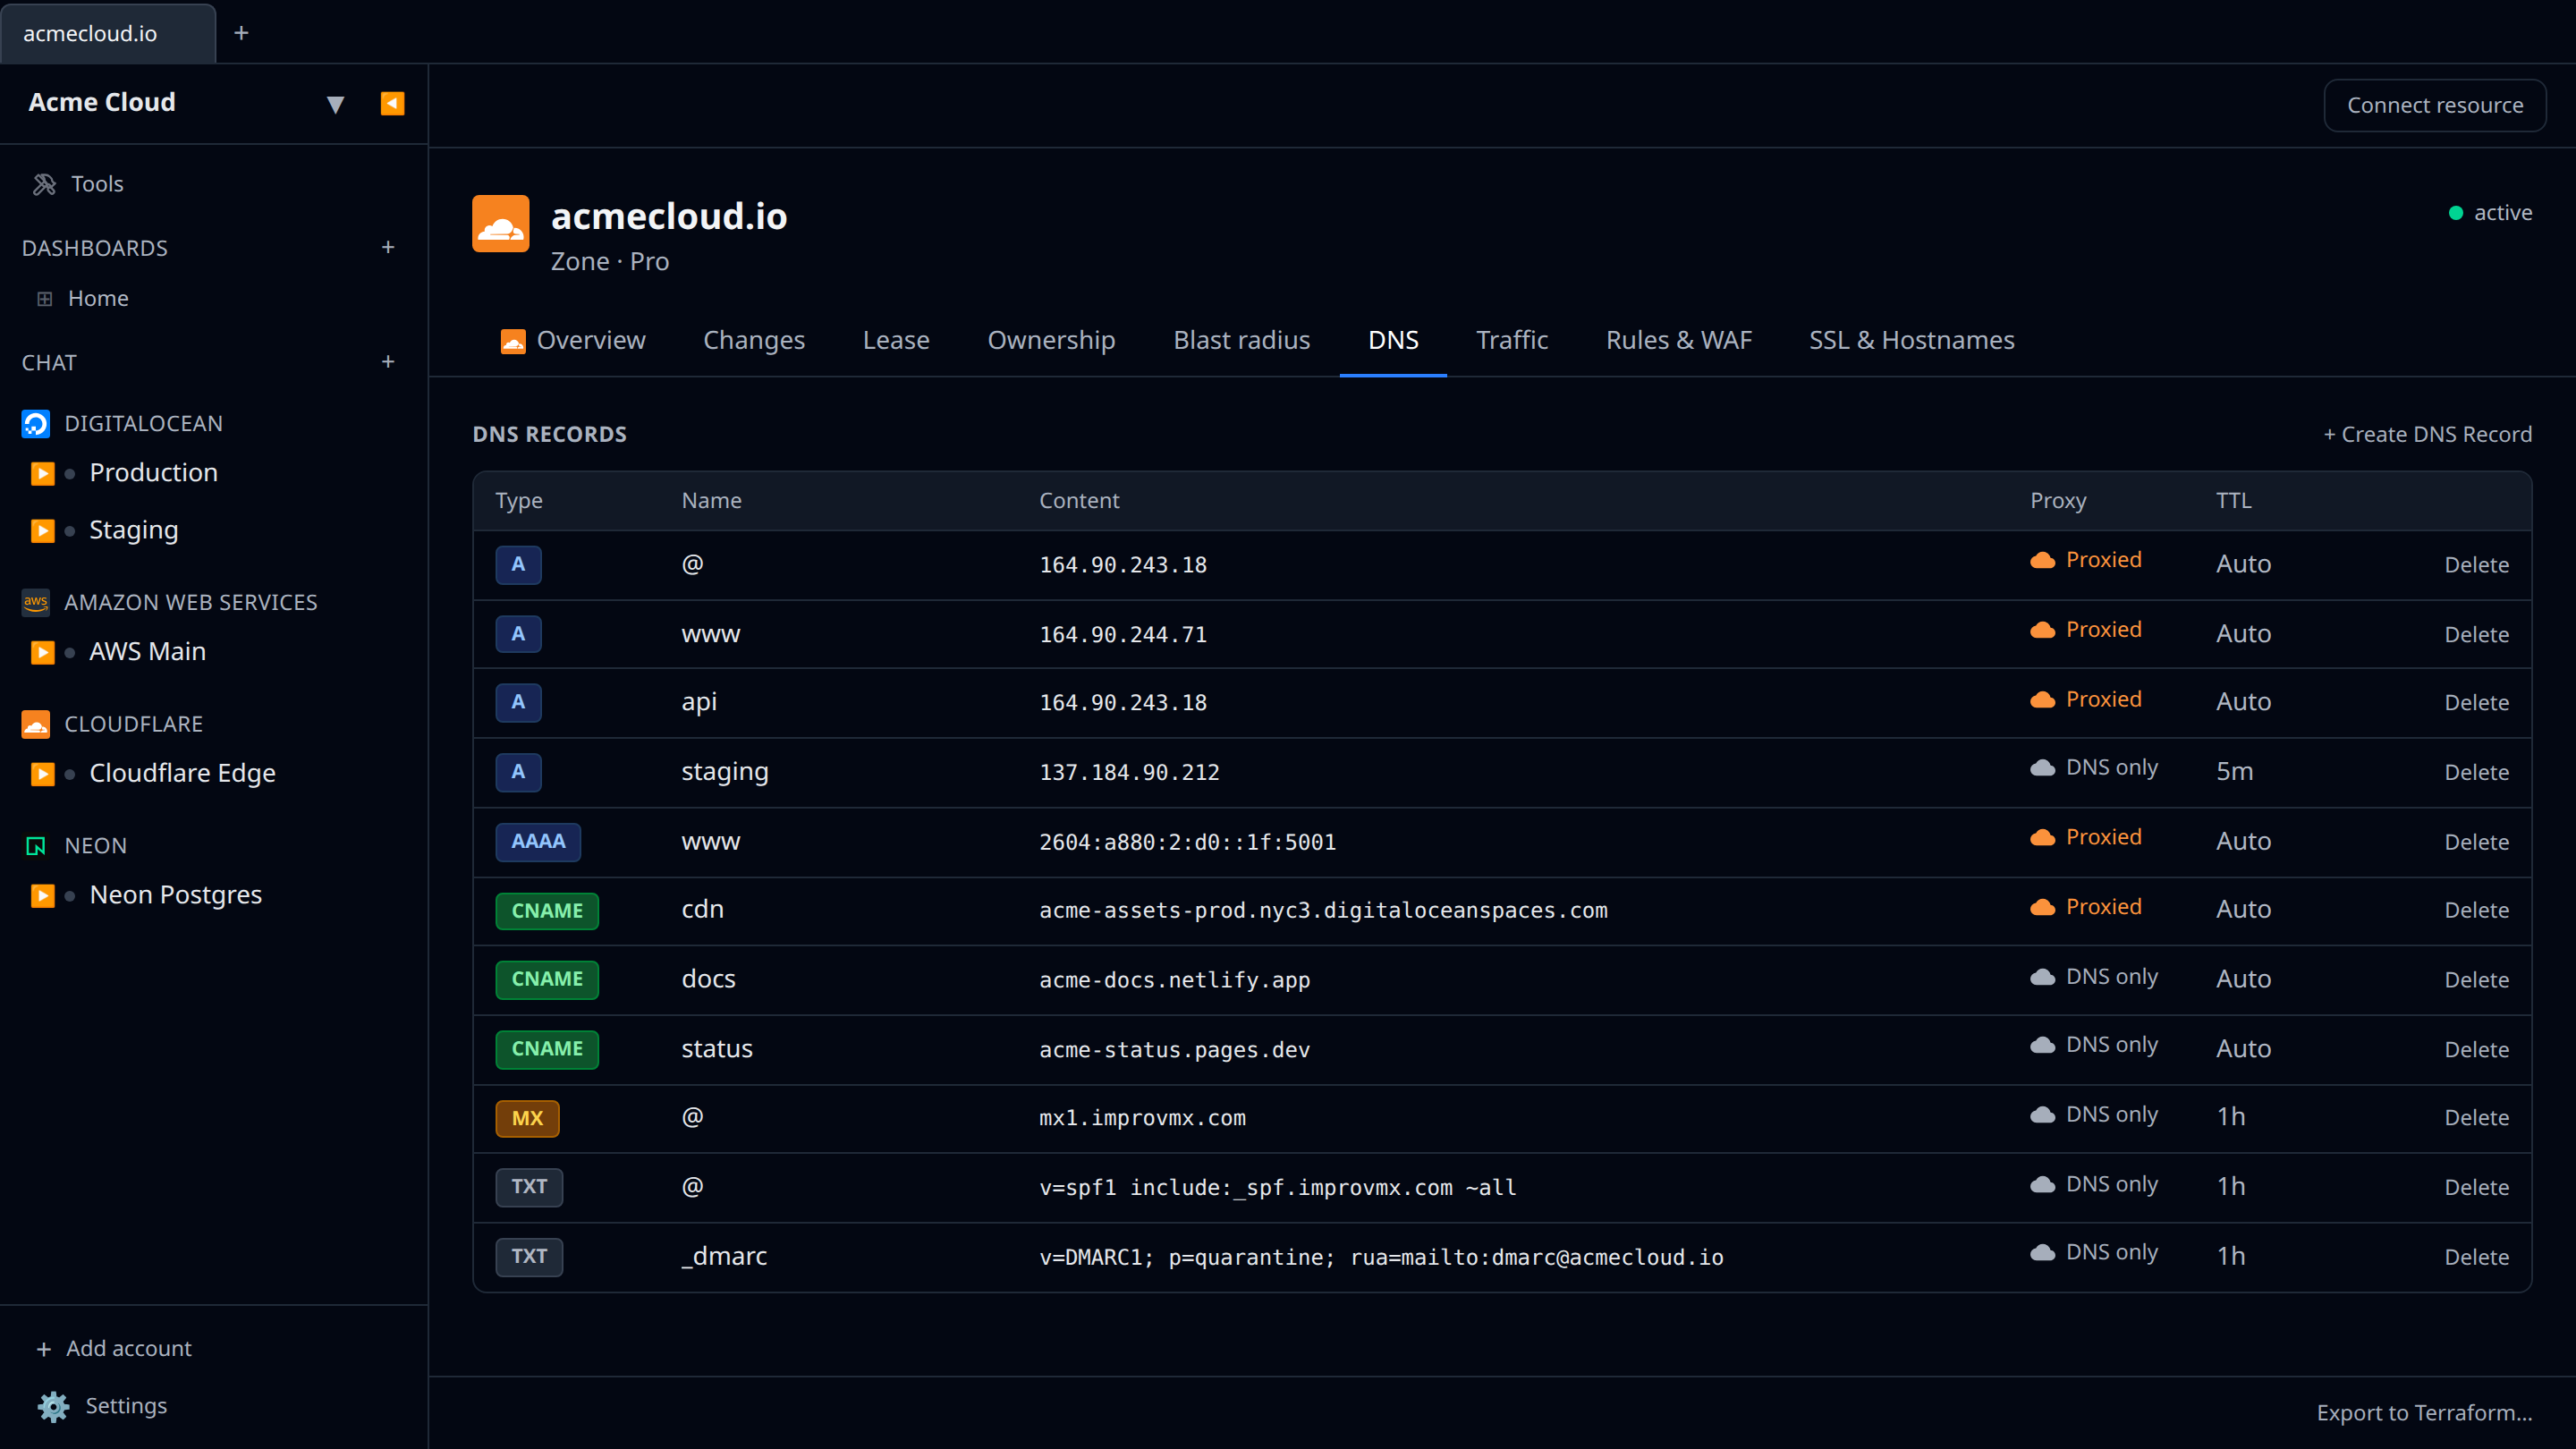
Task: Click the CNAME badge on cdn row
Action: click(547, 911)
